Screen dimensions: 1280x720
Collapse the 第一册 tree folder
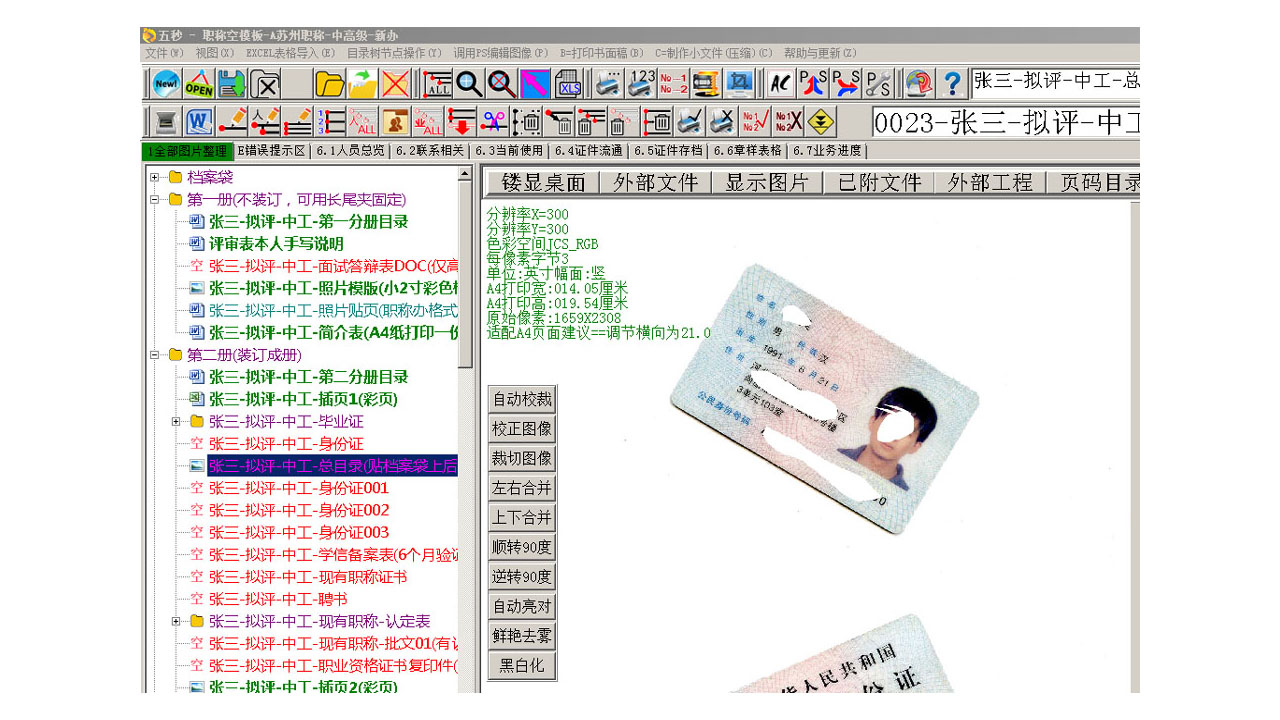[155, 200]
